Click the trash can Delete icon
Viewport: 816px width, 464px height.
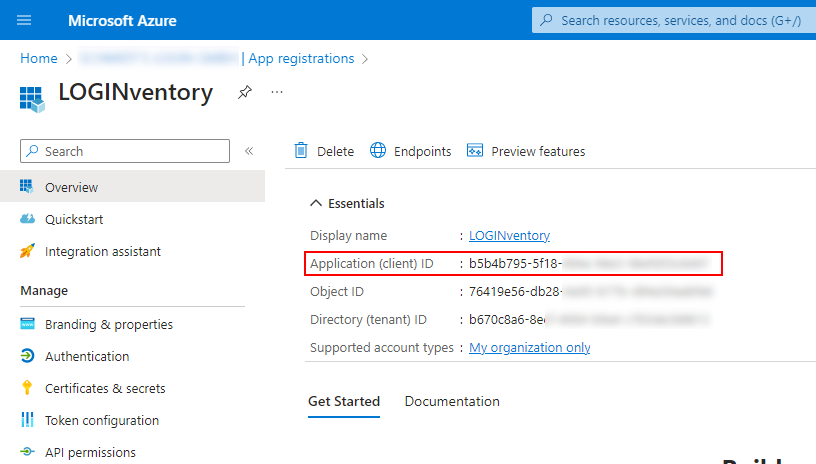[301, 150]
